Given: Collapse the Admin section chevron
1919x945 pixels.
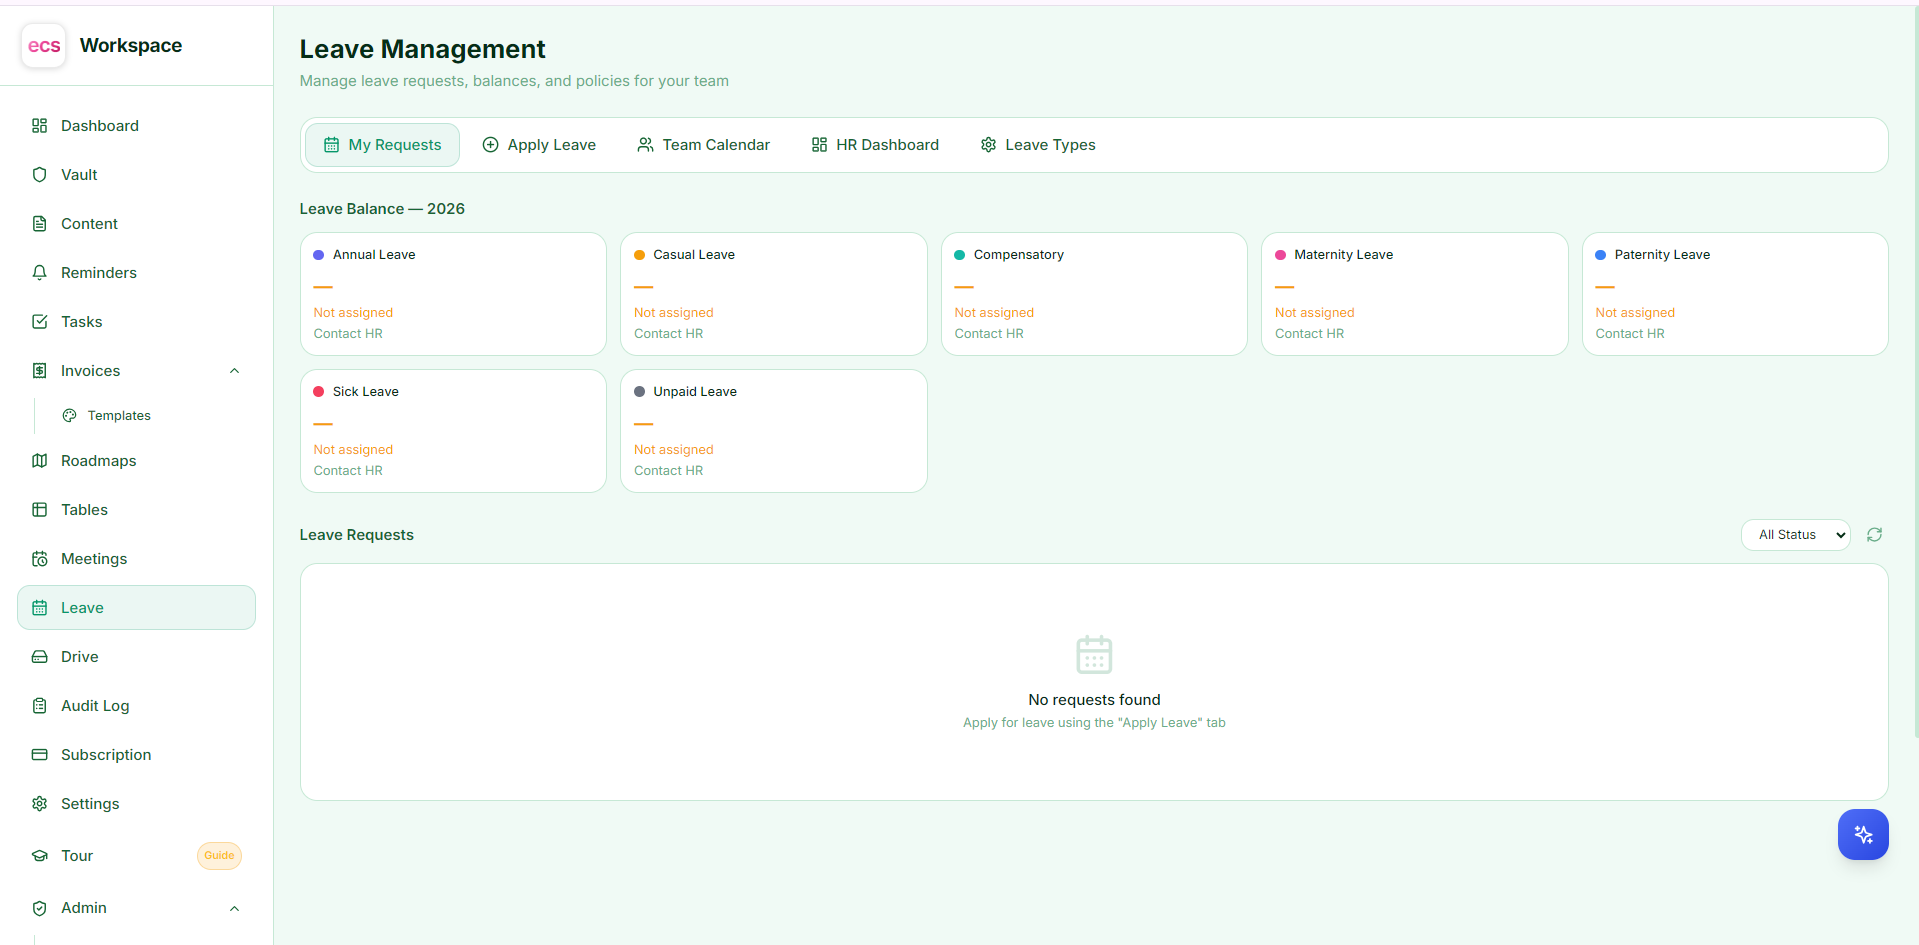Looking at the screenshot, I should coord(235,909).
